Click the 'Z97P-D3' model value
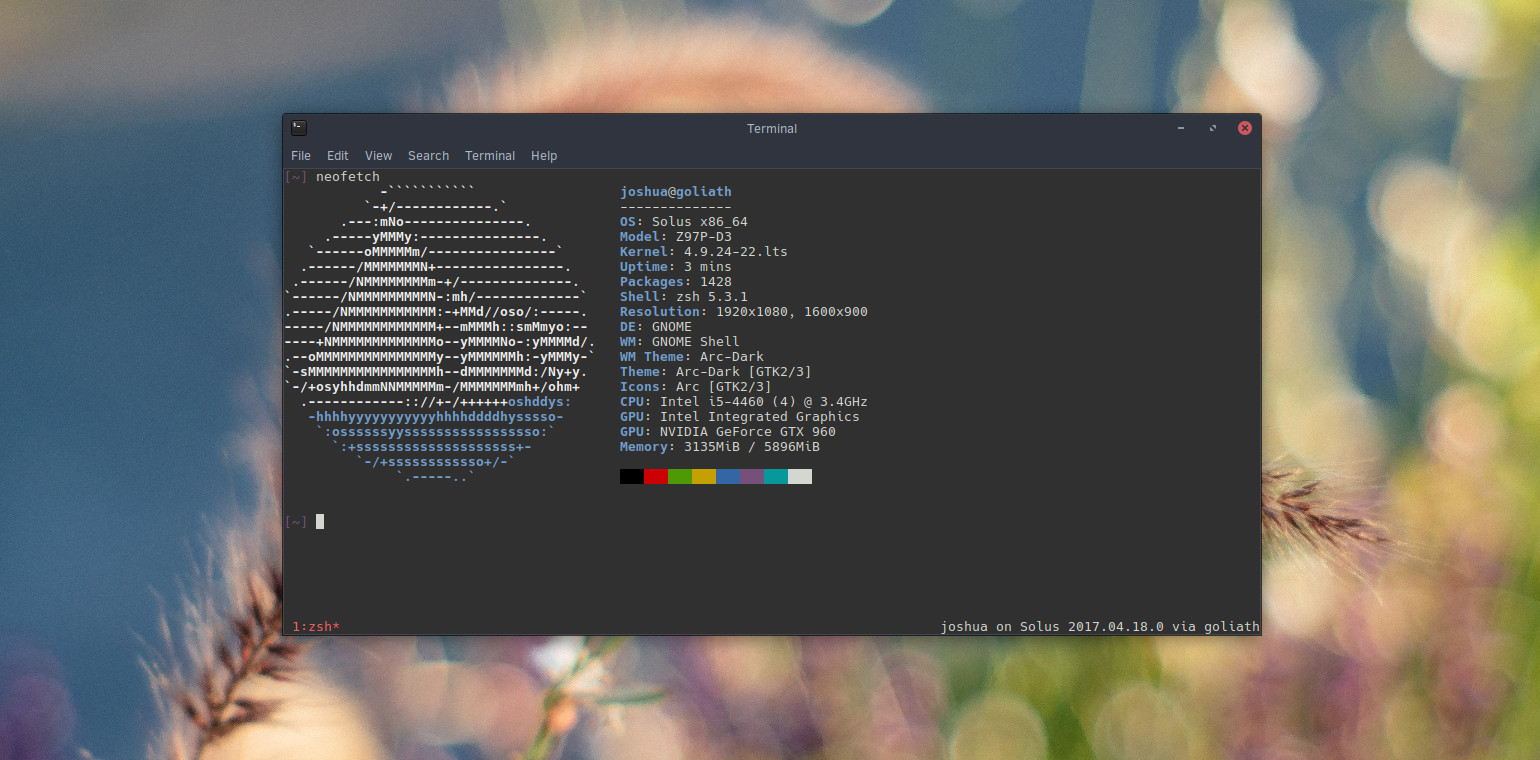 [704, 237]
